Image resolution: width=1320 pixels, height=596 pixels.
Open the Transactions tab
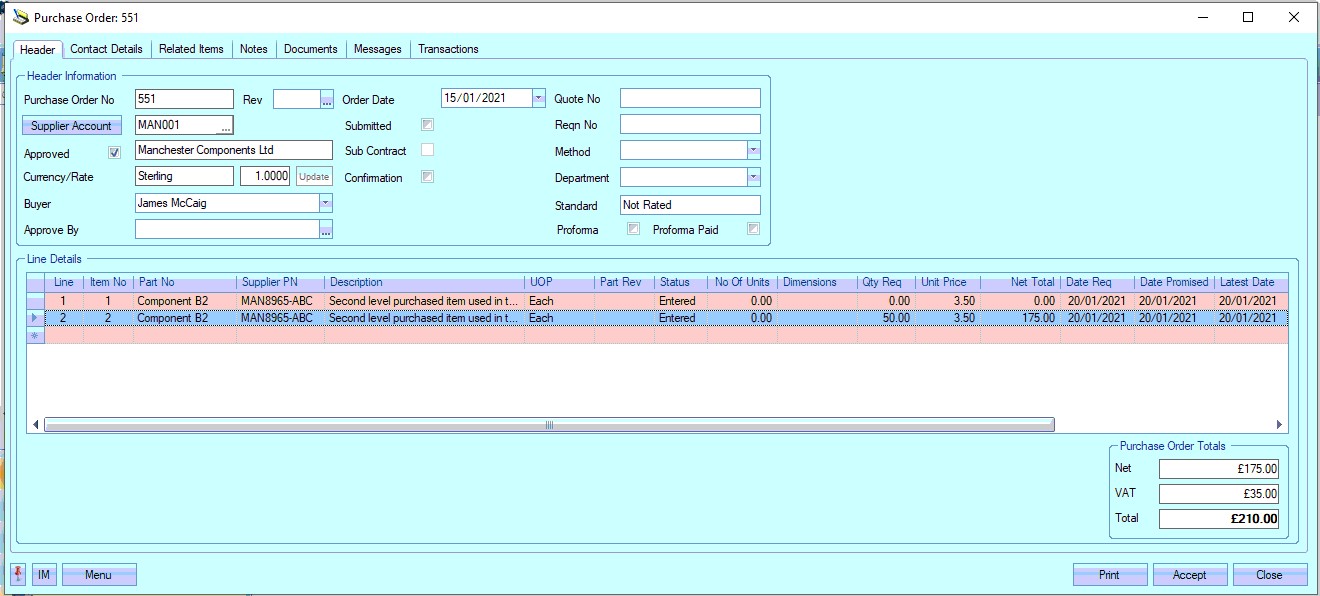[448, 49]
